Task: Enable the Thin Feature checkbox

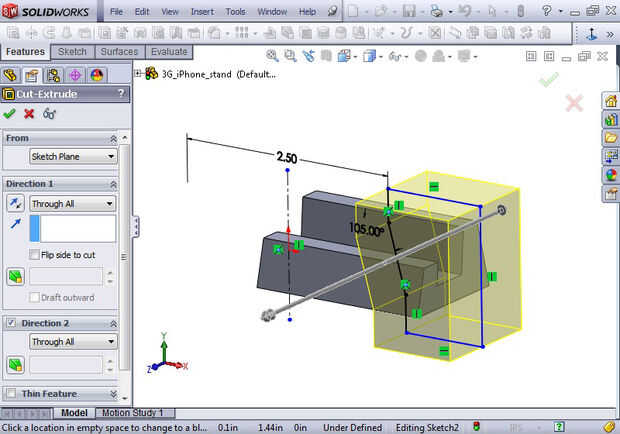Action: click(x=11, y=393)
